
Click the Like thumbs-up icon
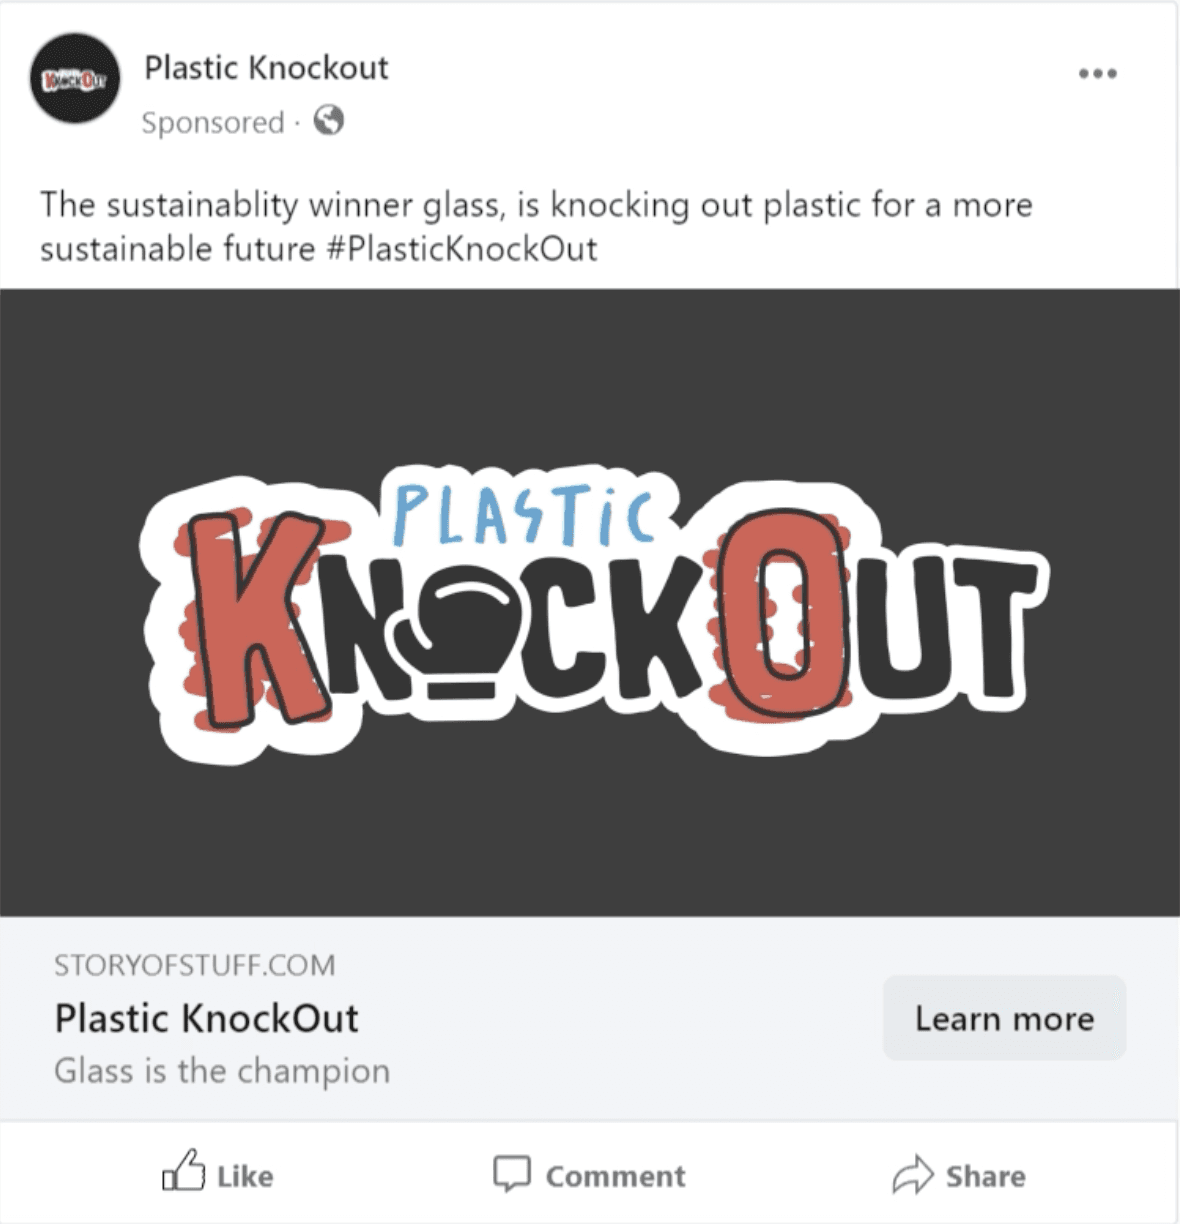[x=186, y=1176]
